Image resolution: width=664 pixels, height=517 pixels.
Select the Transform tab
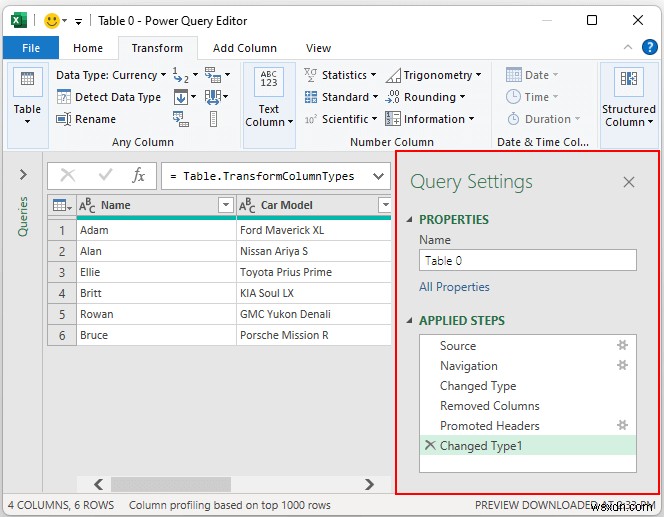(157, 48)
